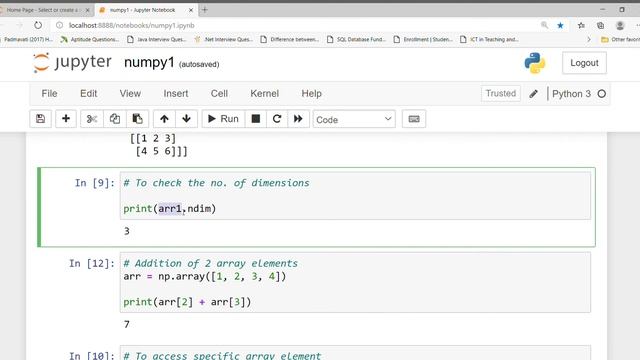Open the Edit menu
The width and height of the screenshot is (640, 360).
[x=89, y=93]
